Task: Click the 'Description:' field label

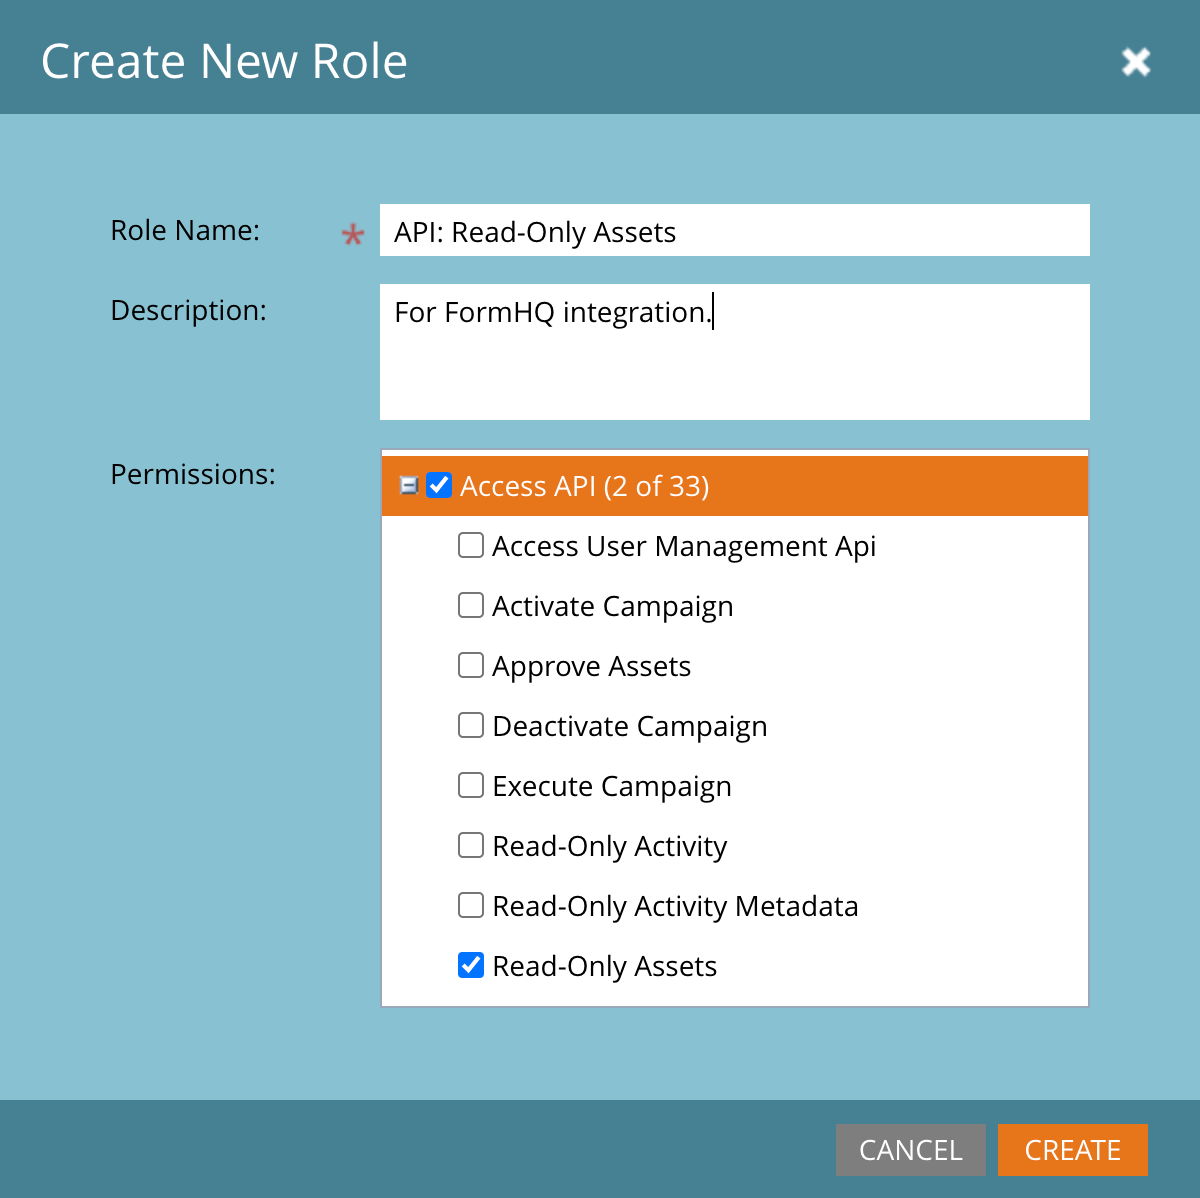Action: point(189,310)
